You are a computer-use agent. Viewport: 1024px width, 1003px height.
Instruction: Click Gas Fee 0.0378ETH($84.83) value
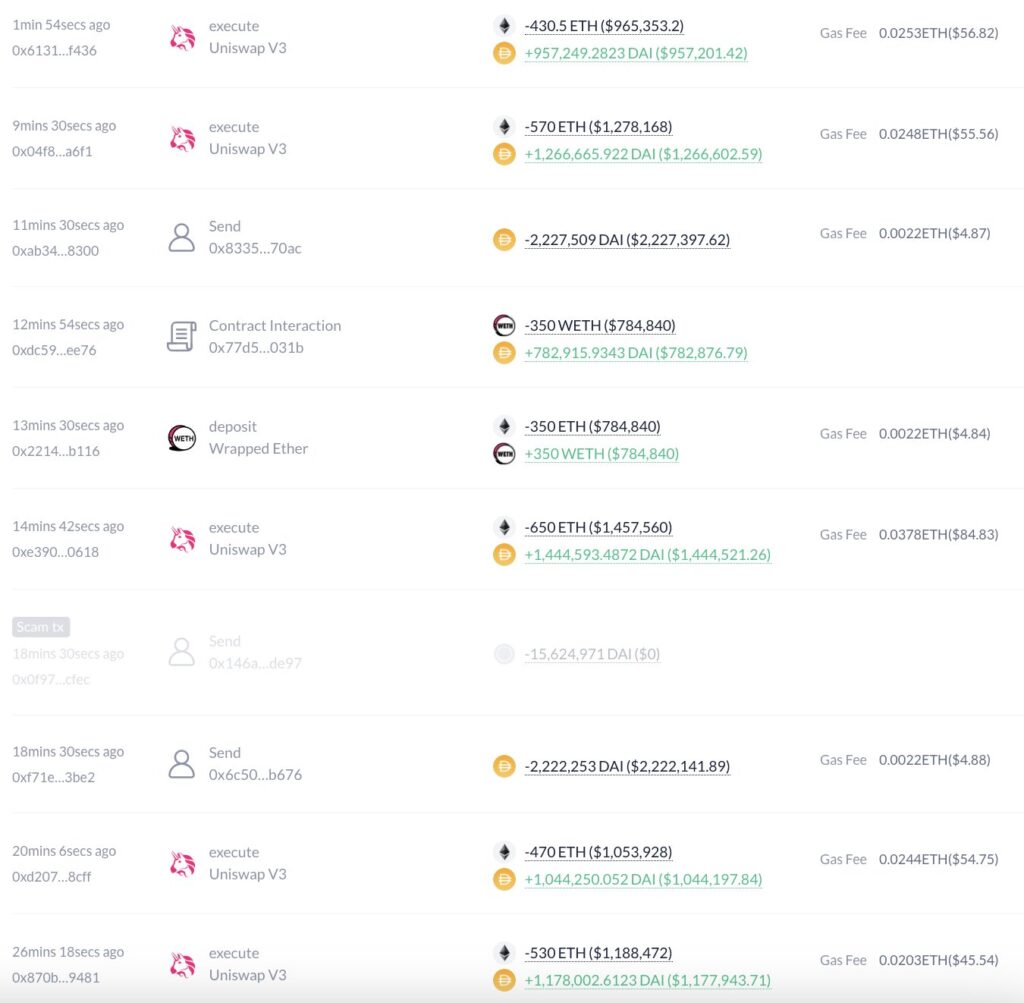click(x=938, y=535)
